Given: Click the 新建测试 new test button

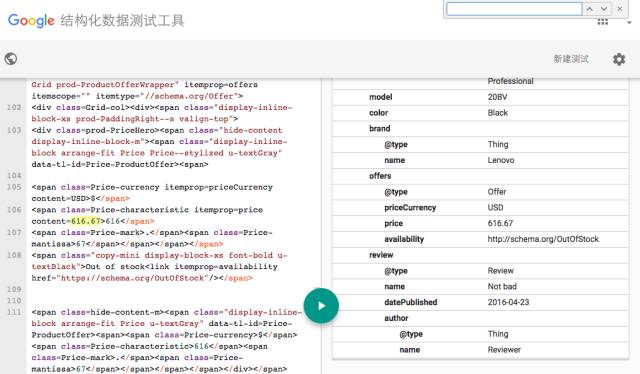Looking at the screenshot, I should [x=571, y=59].
